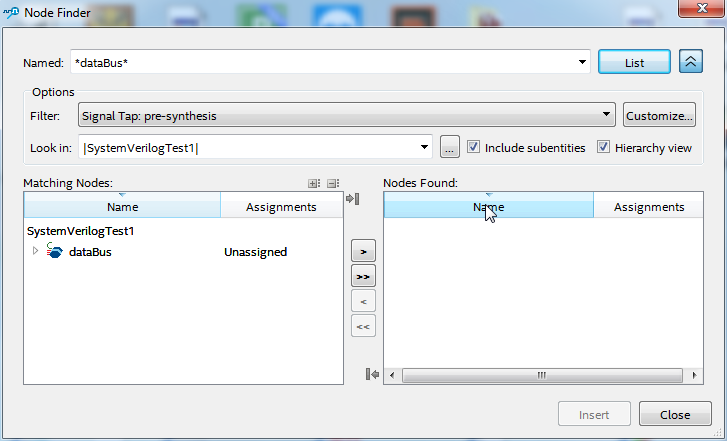Click the browse ... button next to Look in

[x=449, y=147]
